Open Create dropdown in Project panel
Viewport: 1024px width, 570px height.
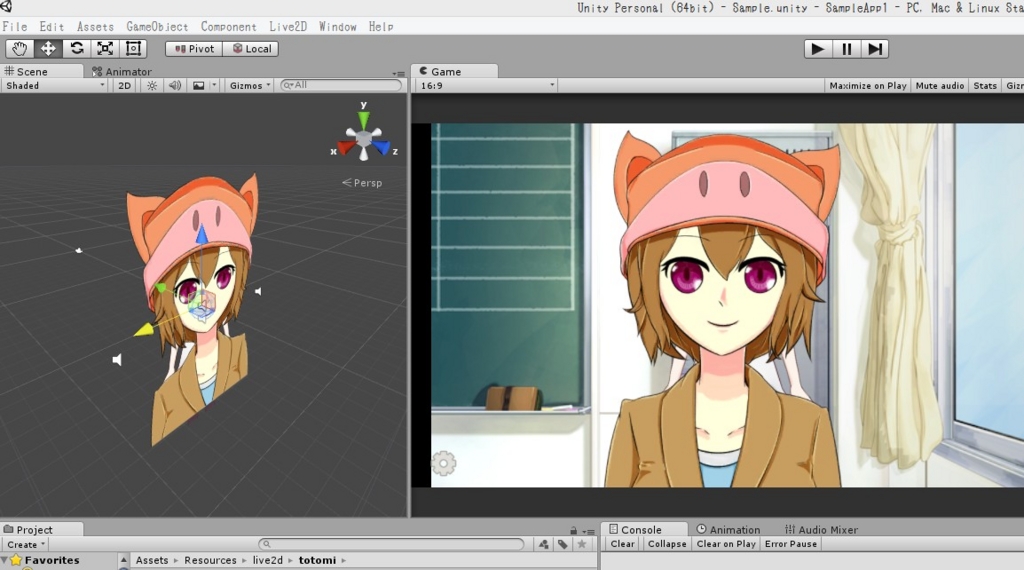point(25,545)
